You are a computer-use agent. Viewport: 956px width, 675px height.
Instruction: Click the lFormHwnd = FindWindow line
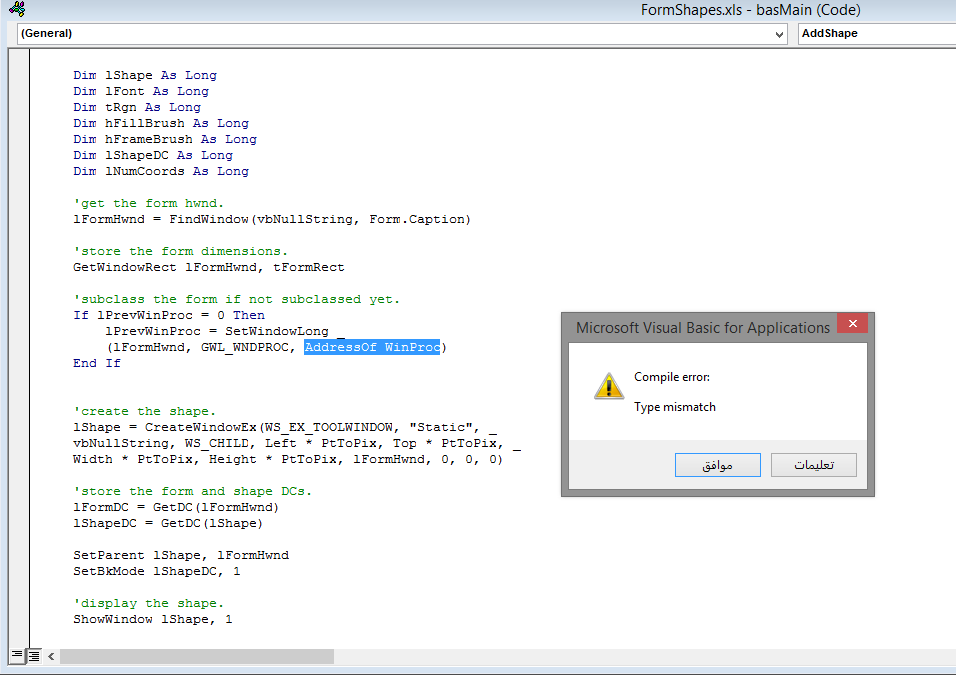[272, 219]
